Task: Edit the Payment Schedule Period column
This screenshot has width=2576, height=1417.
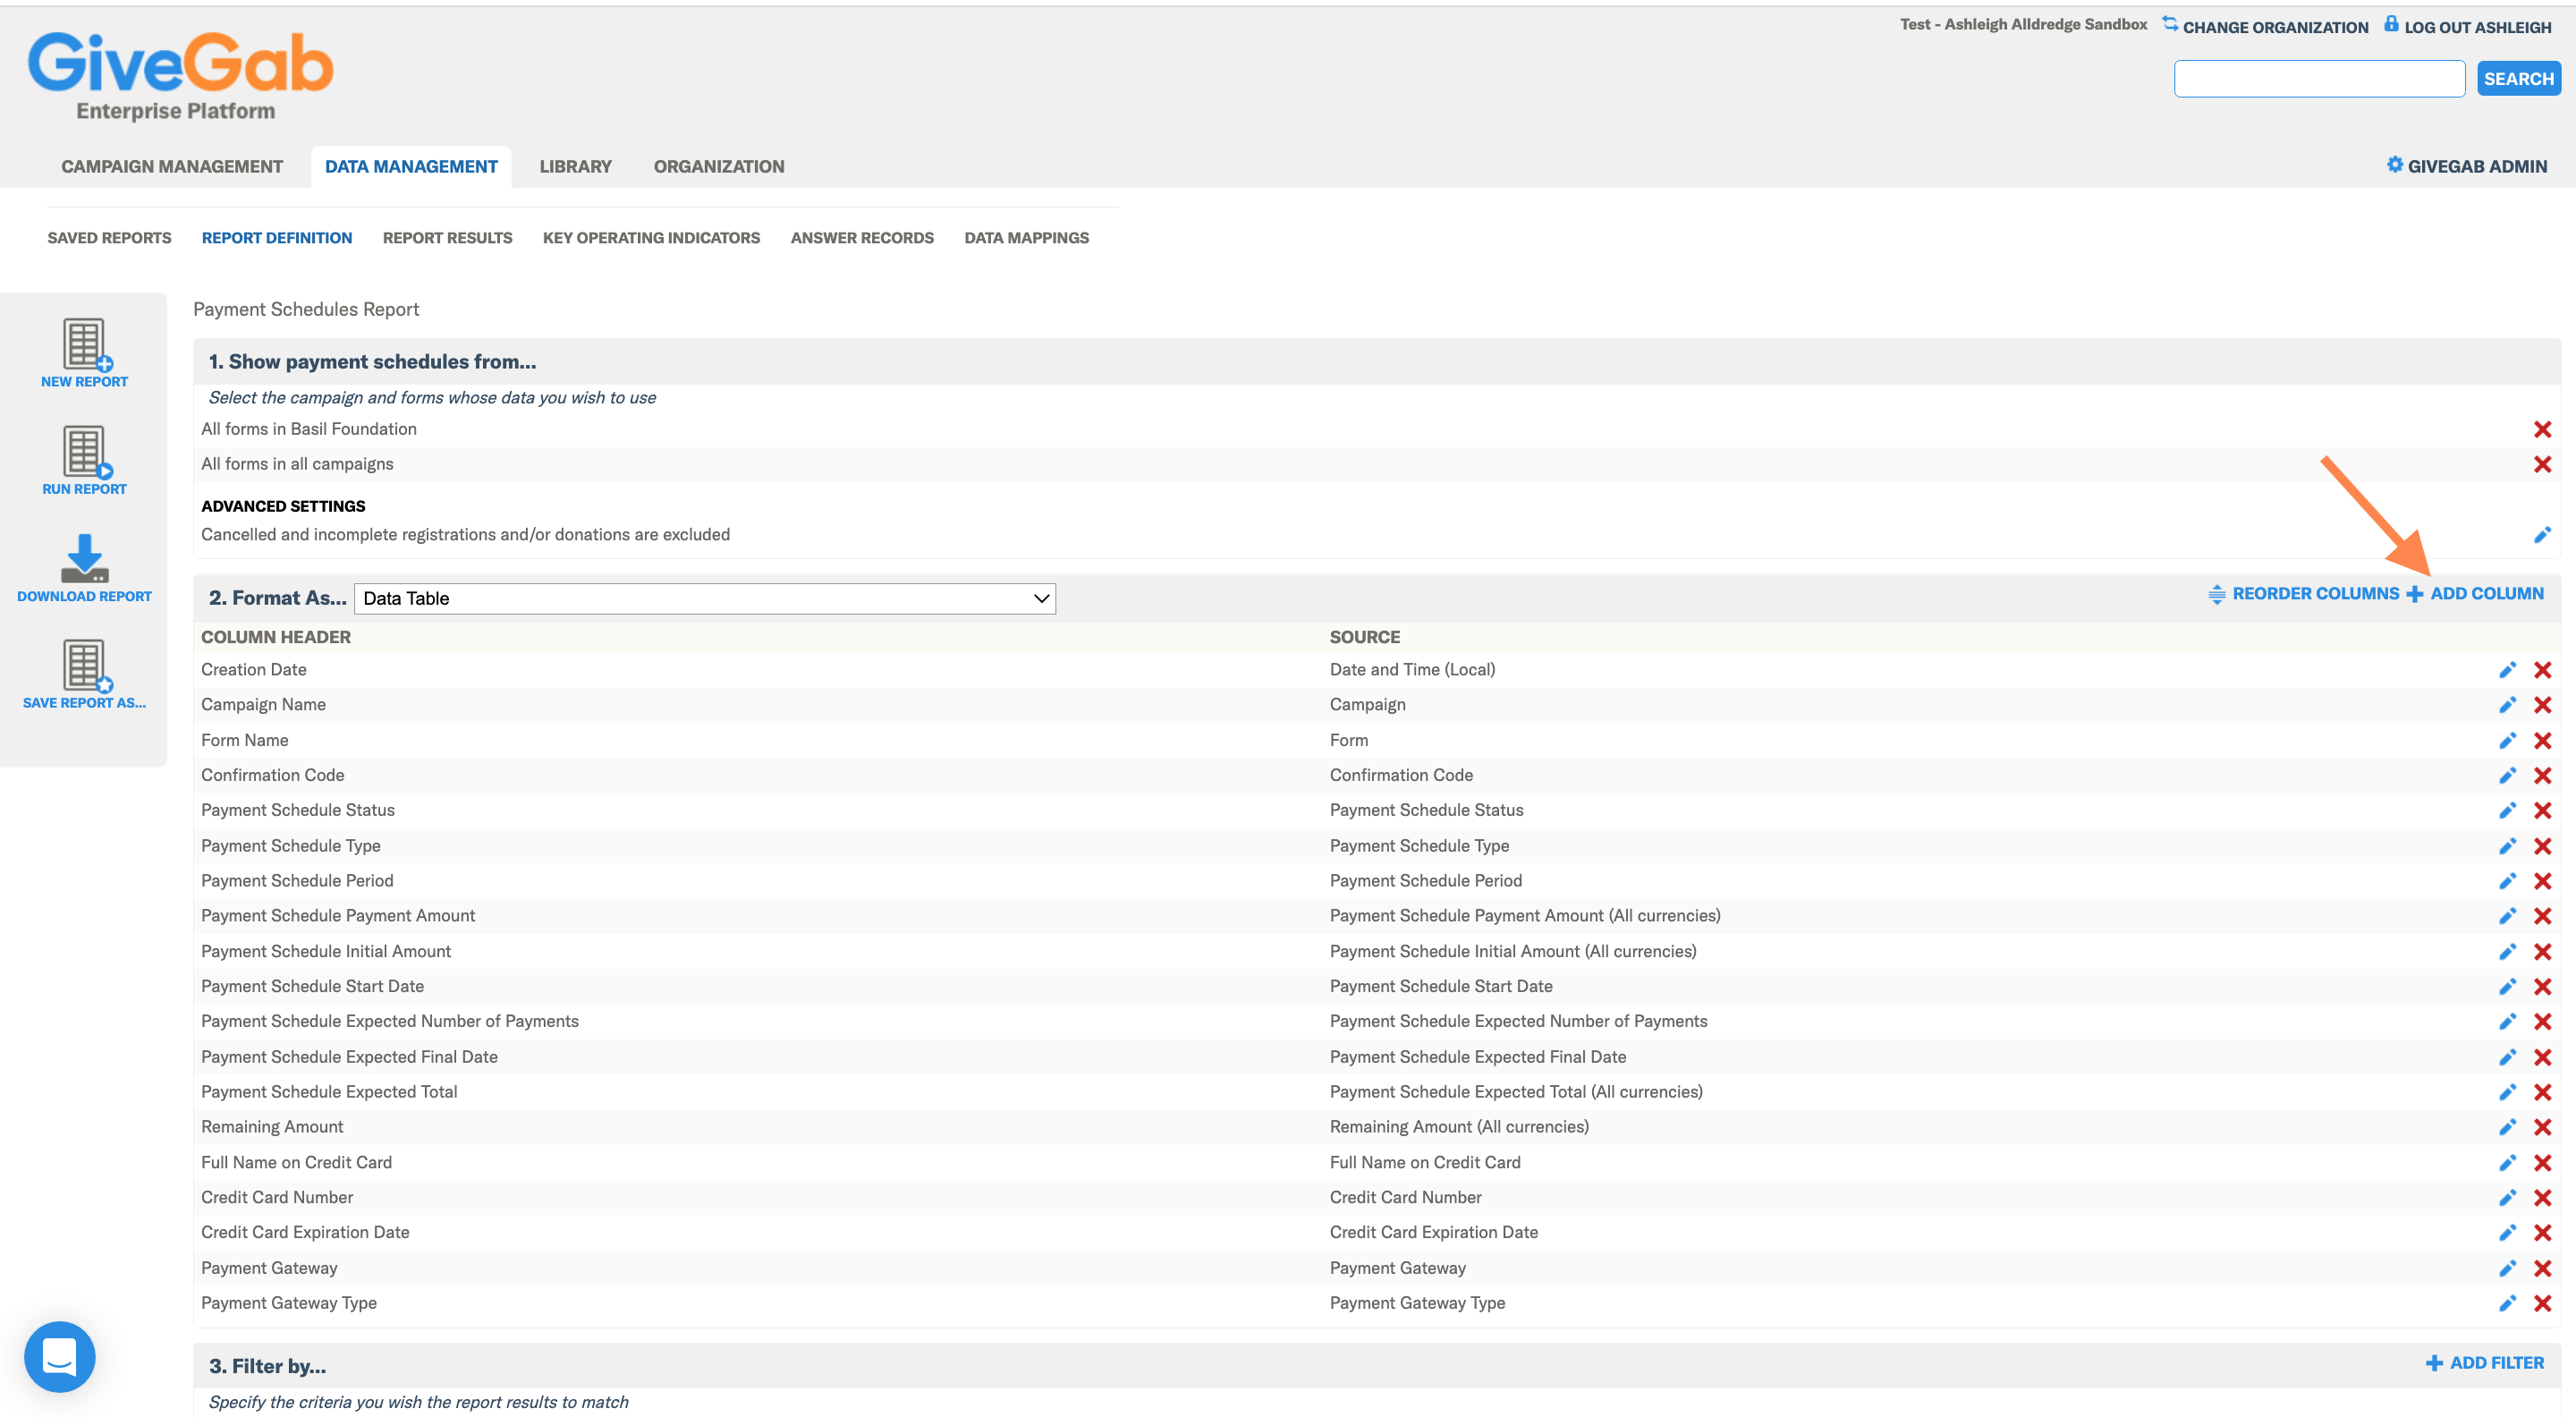Action: coord(2507,881)
